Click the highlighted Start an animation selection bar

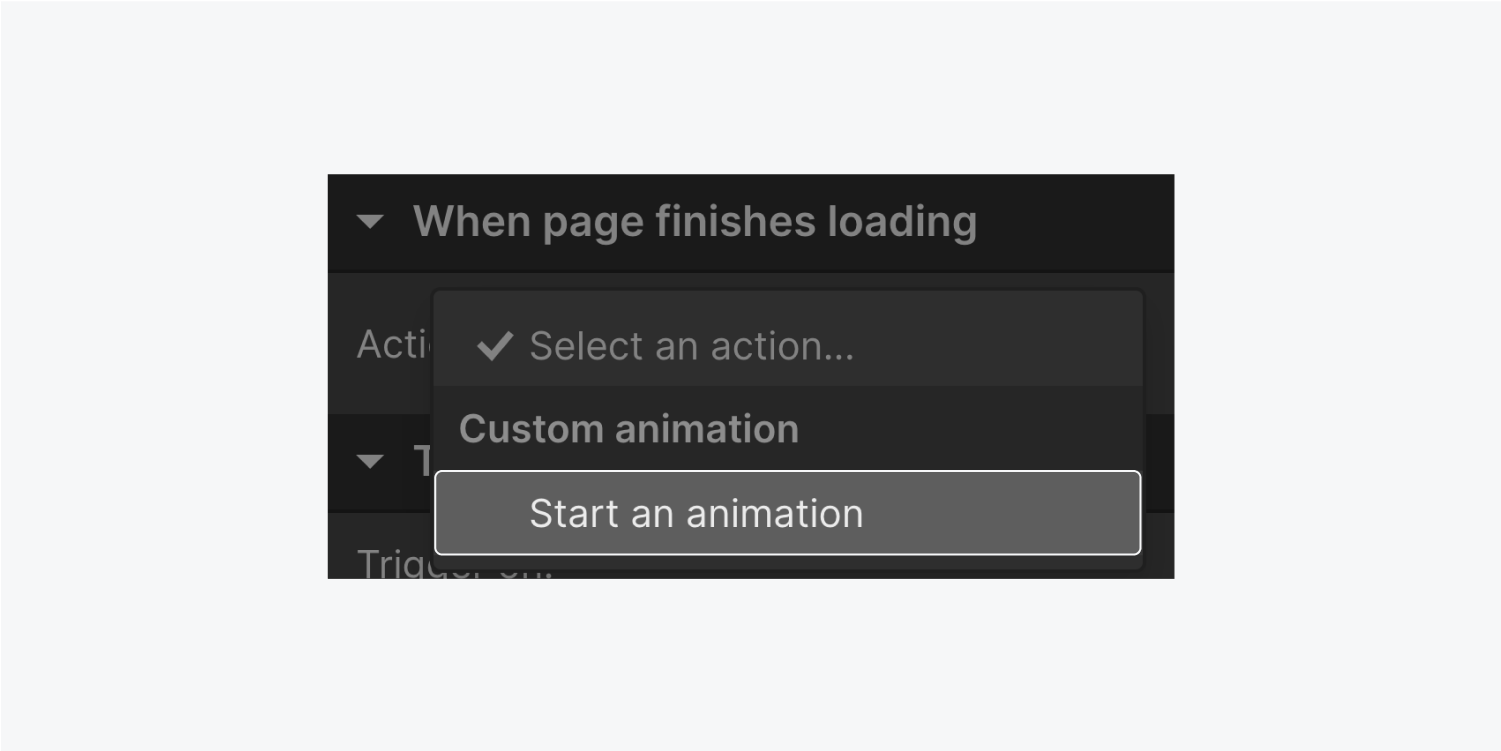pyautogui.click(x=788, y=513)
